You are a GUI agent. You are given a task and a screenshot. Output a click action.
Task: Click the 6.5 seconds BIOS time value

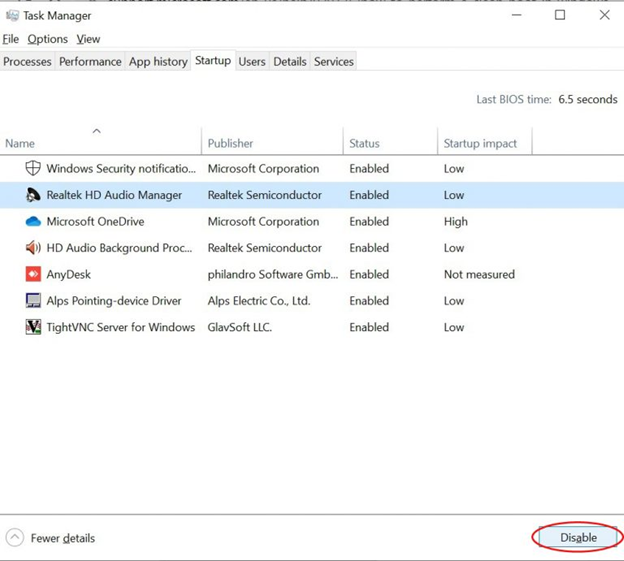click(x=588, y=99)
